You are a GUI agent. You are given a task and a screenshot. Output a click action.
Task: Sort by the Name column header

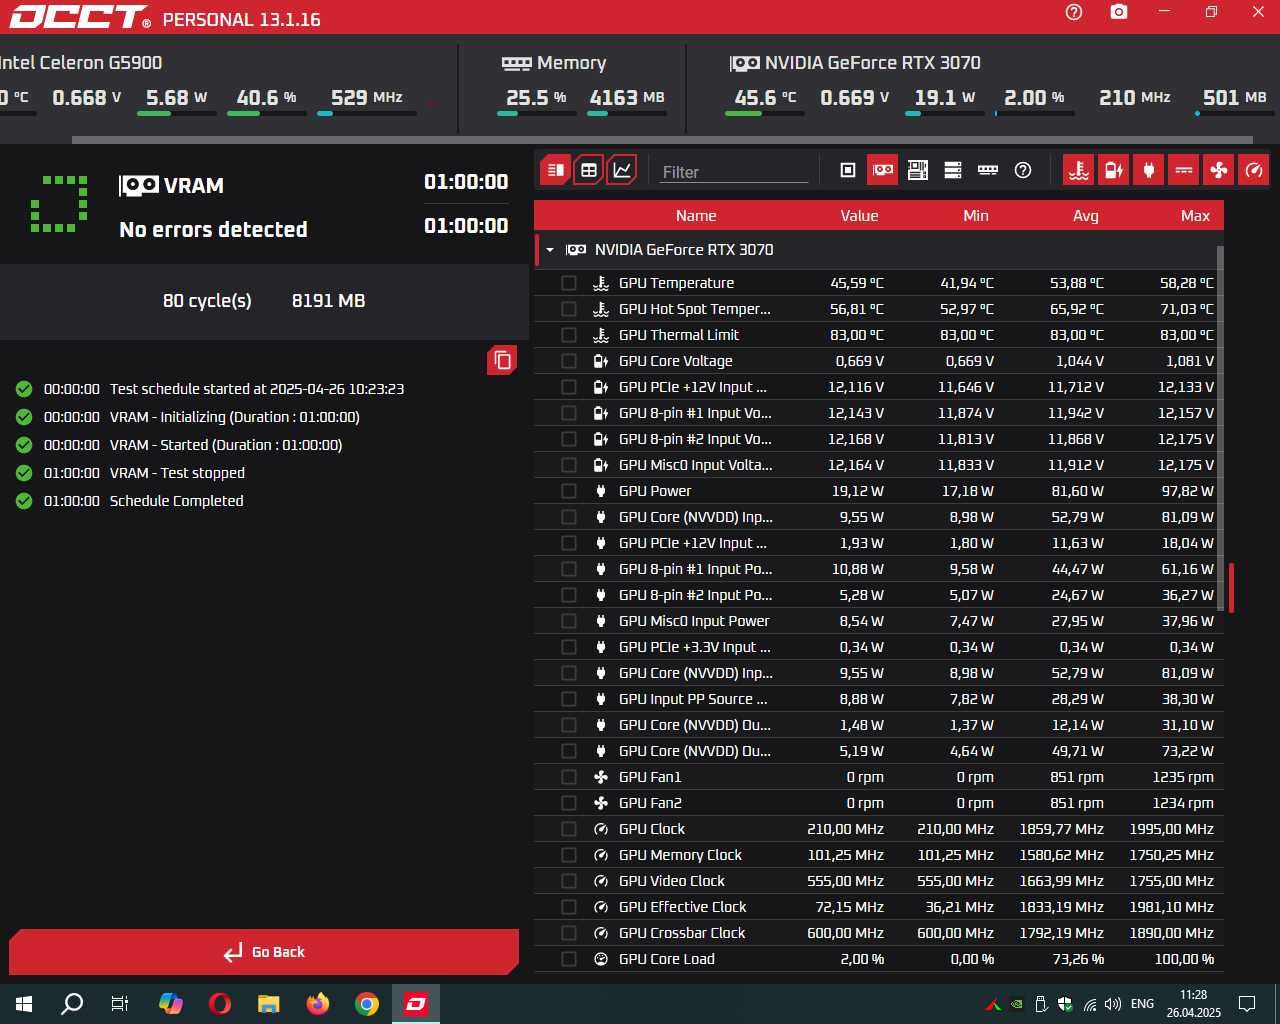coord(696,216)
